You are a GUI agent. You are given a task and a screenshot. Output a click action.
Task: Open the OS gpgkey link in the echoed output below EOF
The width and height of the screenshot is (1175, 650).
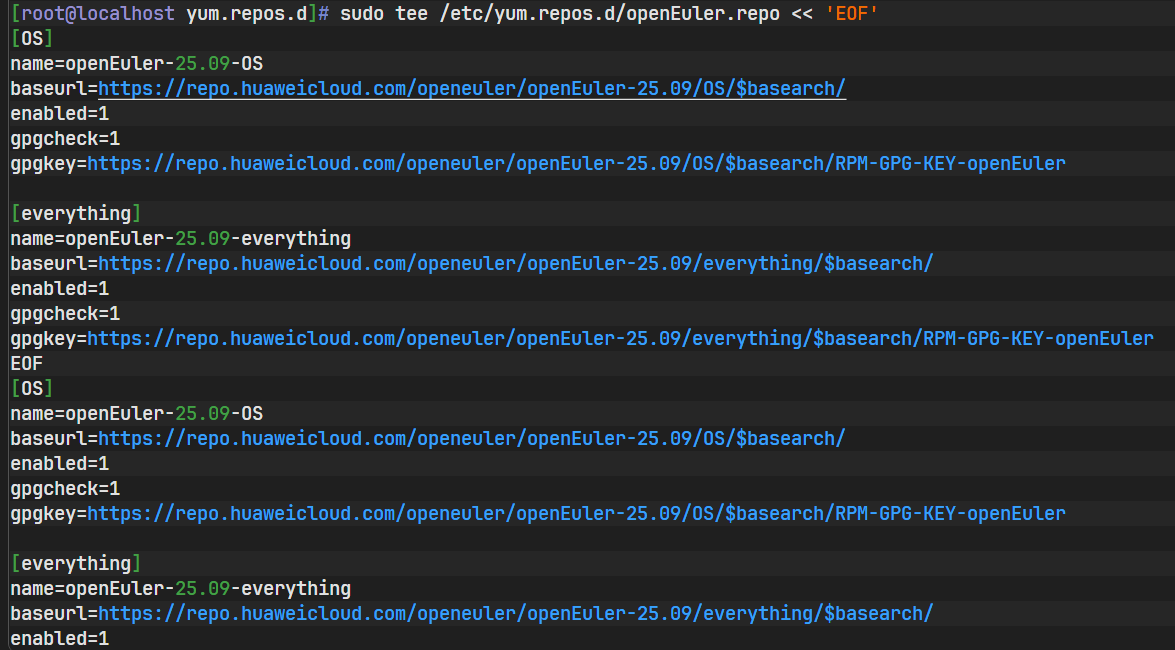[576, 514]
